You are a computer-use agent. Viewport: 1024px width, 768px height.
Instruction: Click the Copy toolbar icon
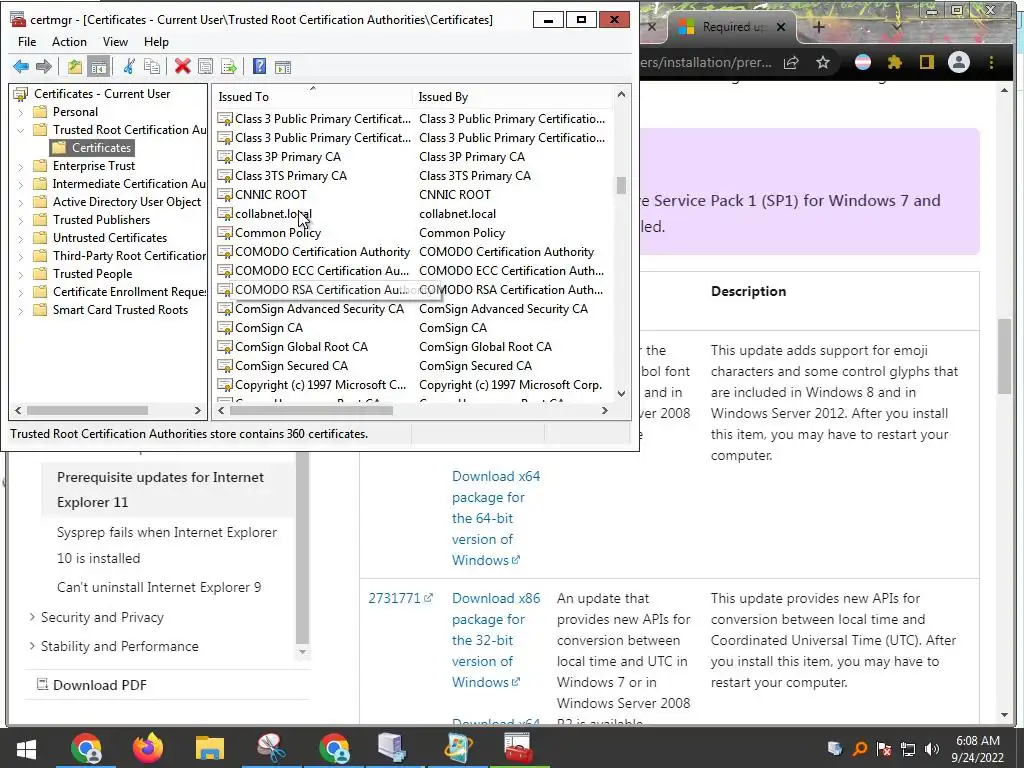coord(152,67)
